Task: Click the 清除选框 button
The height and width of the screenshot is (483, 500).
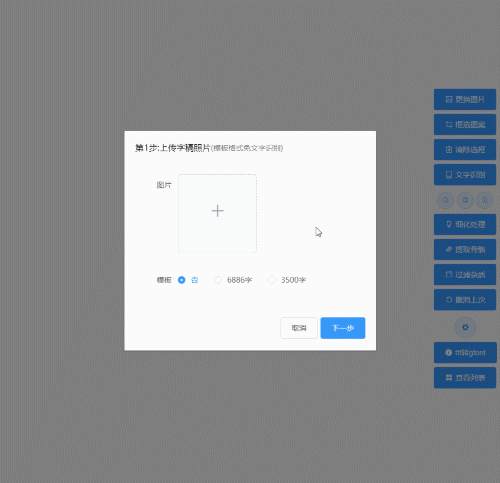Action: pyautogui.click(x=465, y=149)
